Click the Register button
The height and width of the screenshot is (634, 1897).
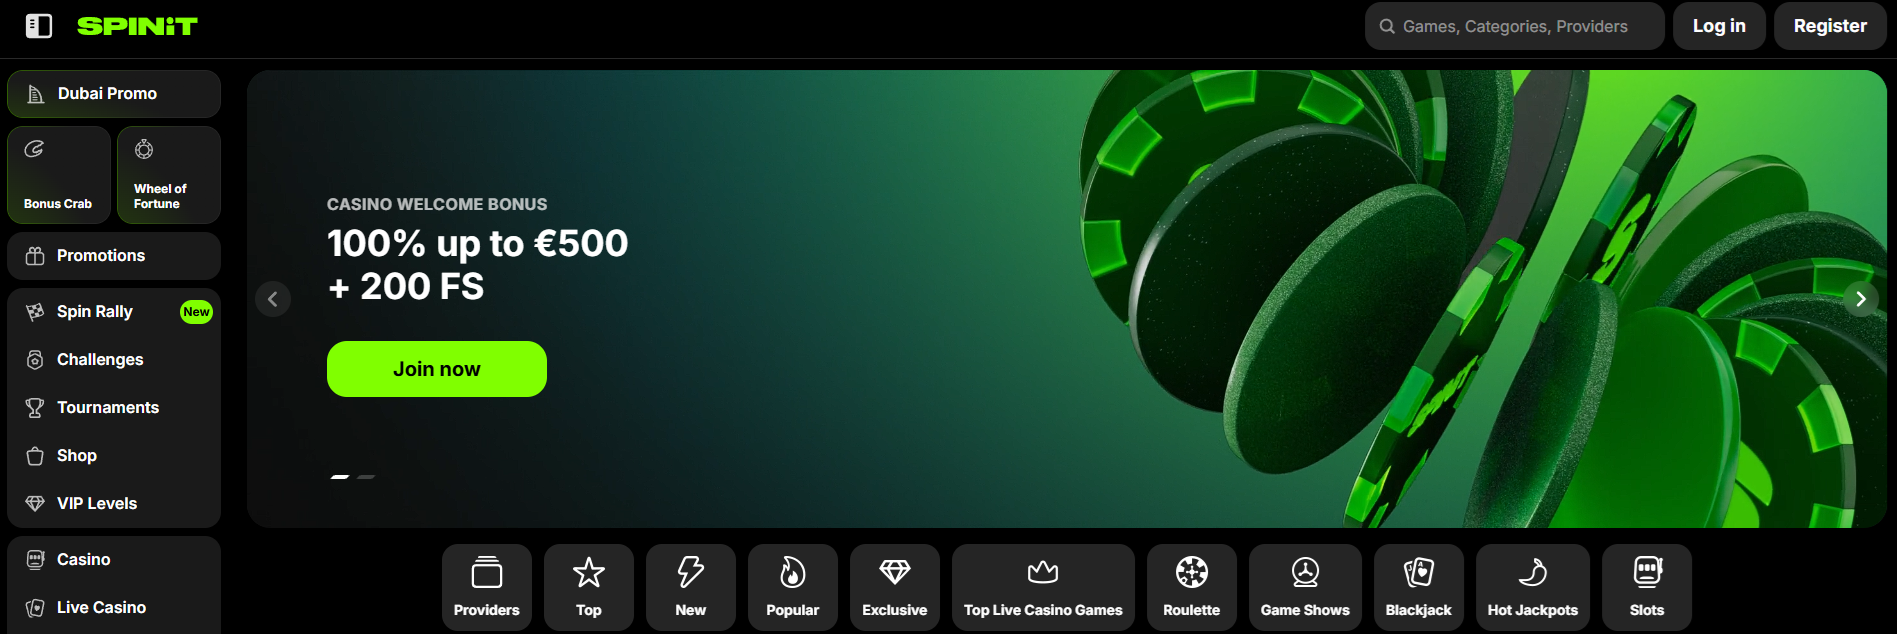(1830, 26)
